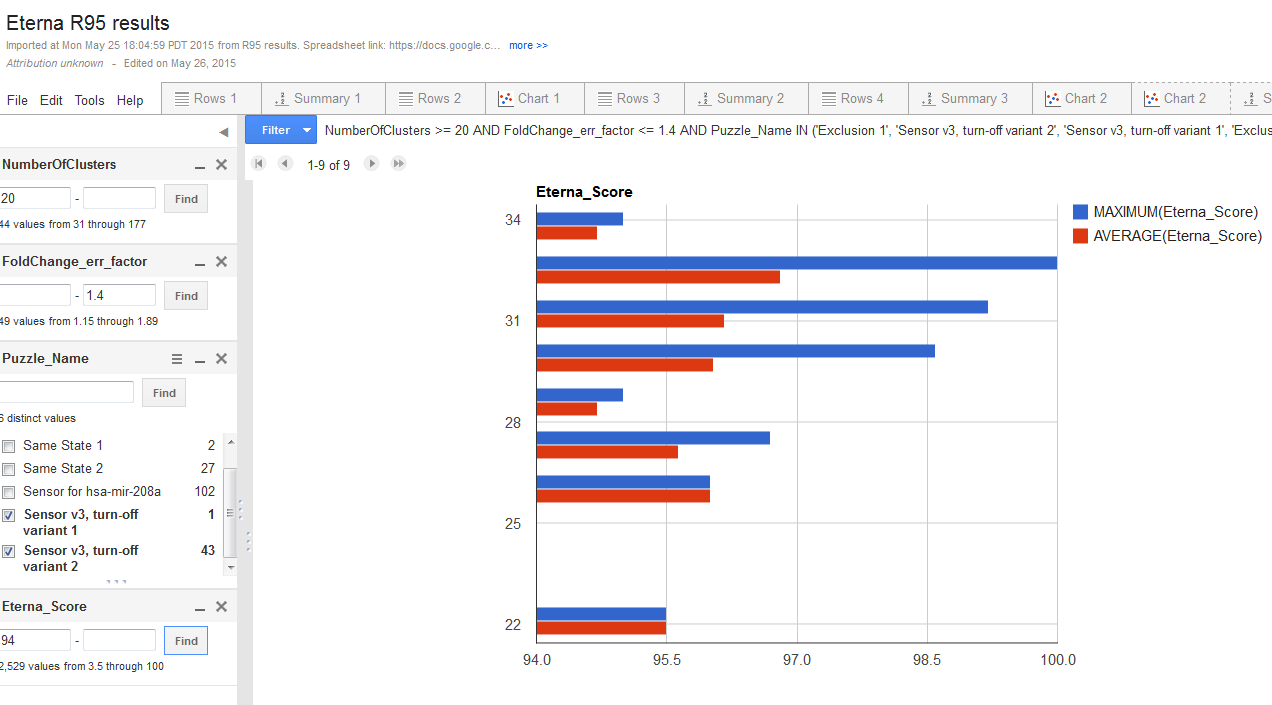Open the blue Filter dropdown arrow
Image resolution: width=1272 pixels, height=705 pixels.
[x=307, y=130]
